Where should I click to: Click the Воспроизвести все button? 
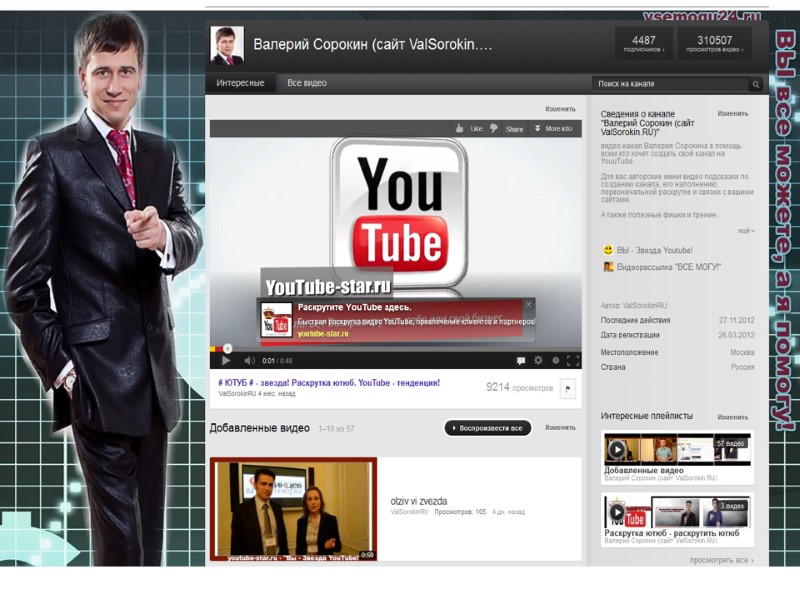coord(488,428)
